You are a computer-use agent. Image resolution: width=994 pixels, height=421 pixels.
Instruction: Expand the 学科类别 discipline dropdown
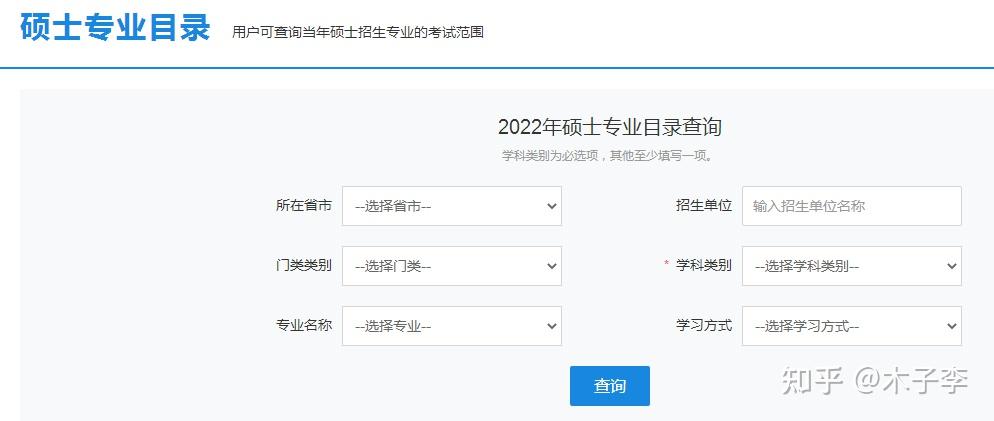(851, 266)
